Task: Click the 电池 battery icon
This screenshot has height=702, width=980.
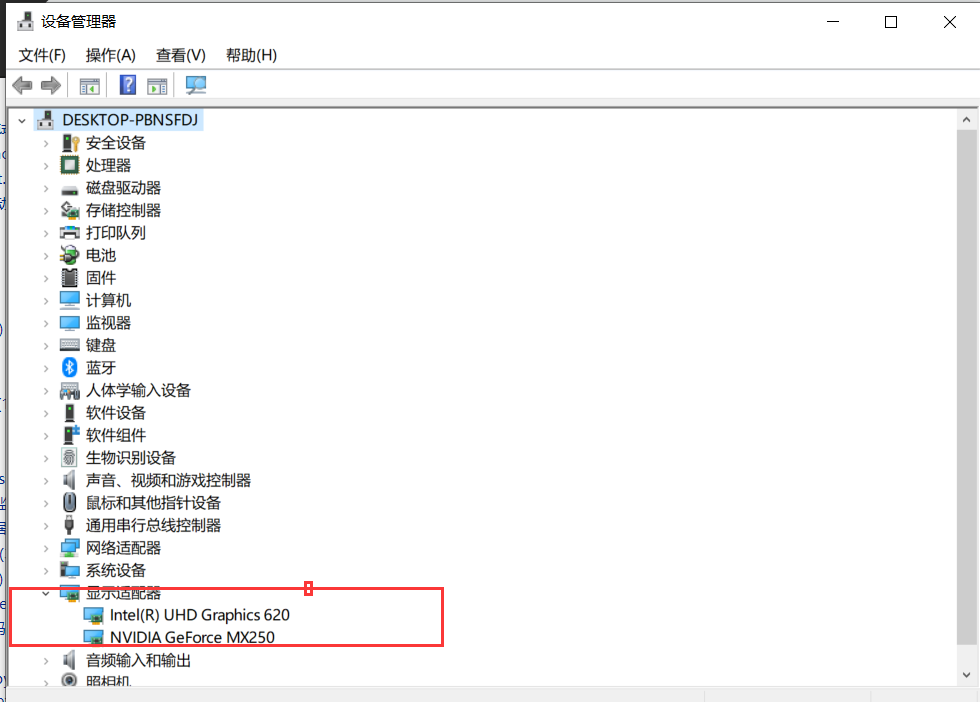Action: [69, 255]
